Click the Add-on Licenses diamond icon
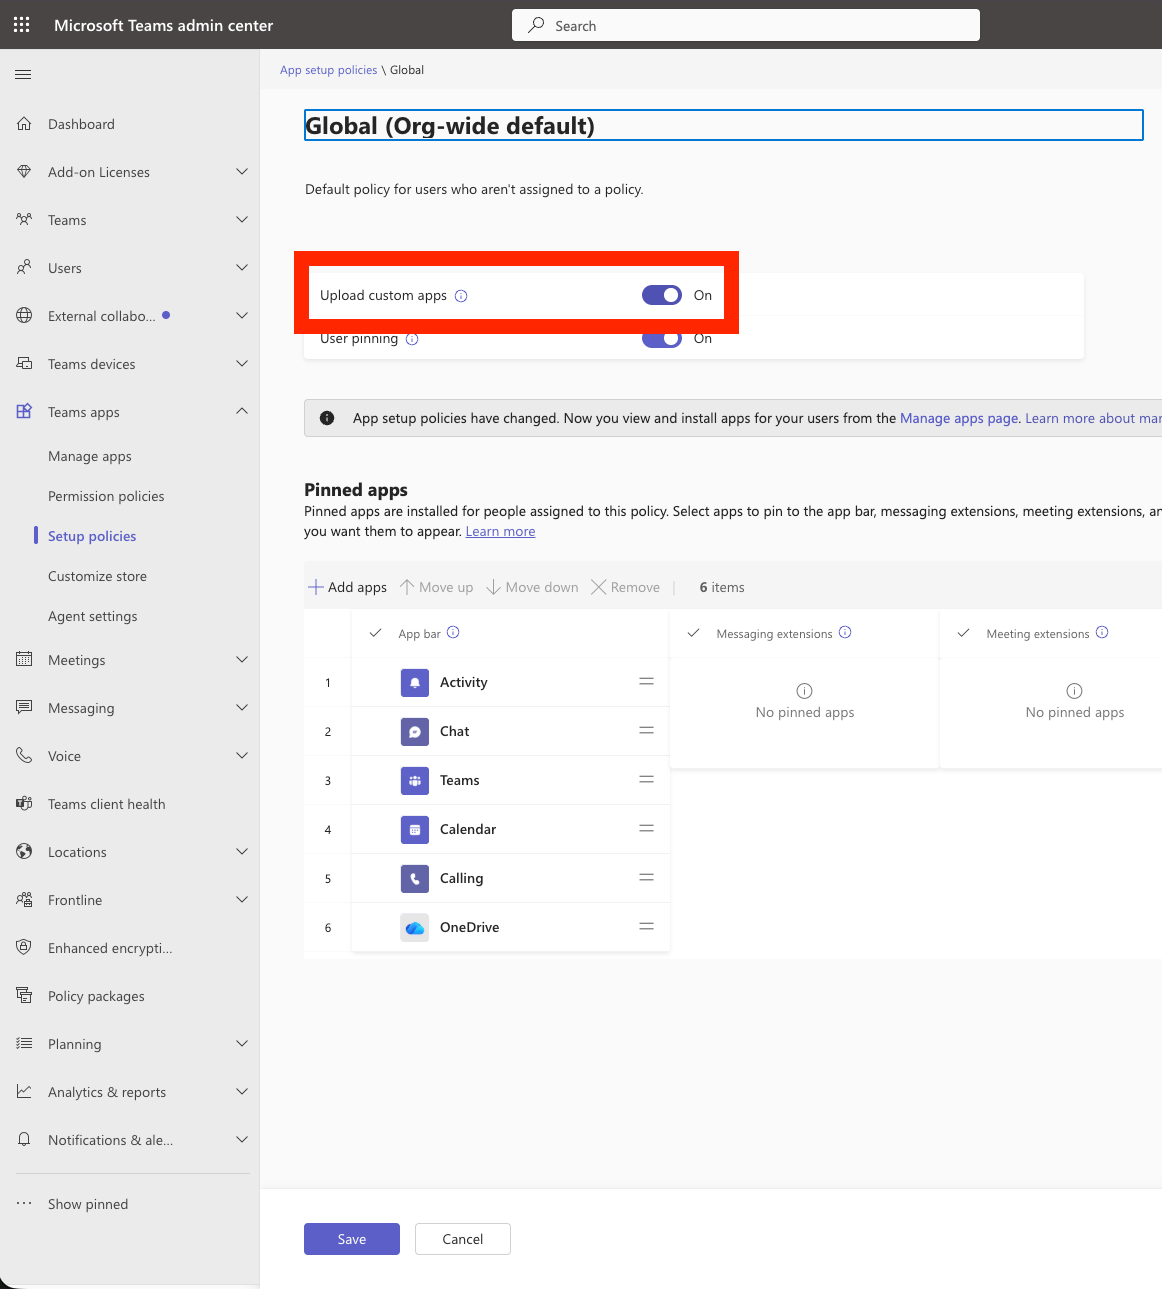Image resolution: width=1162 pixels, height=1289 pixels. coord(24,172)
